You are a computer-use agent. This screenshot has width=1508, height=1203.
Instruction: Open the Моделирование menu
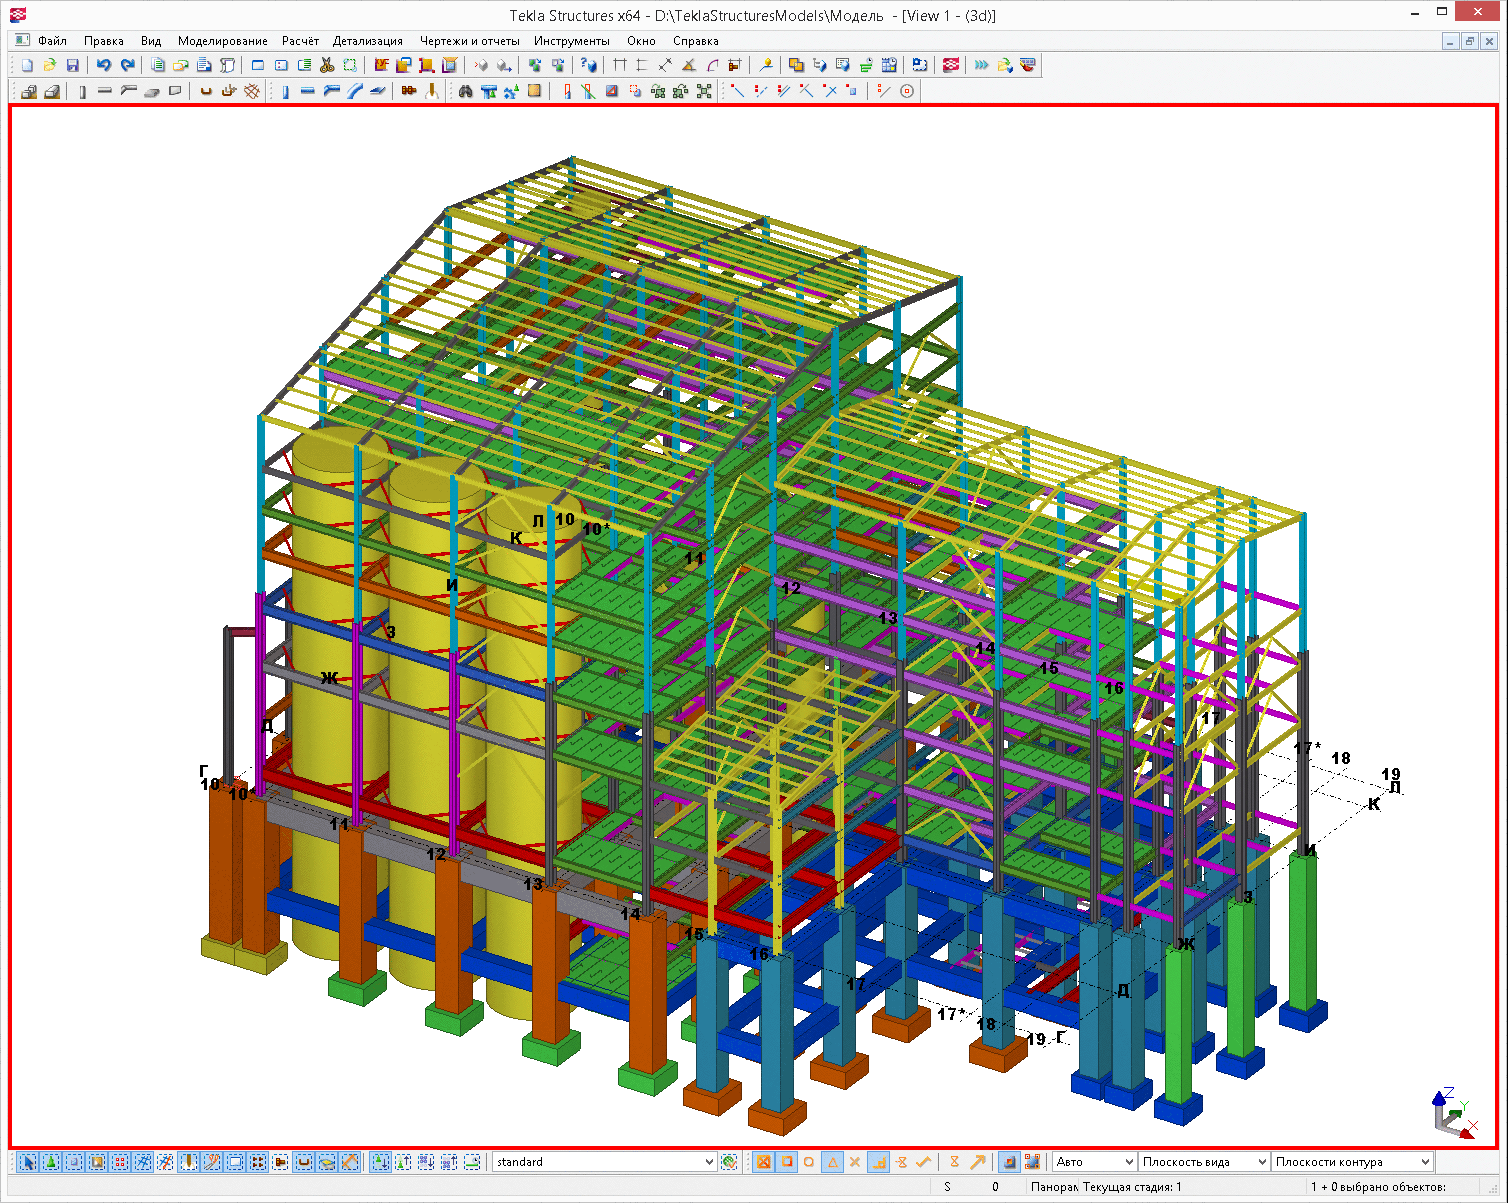point(222,41)
